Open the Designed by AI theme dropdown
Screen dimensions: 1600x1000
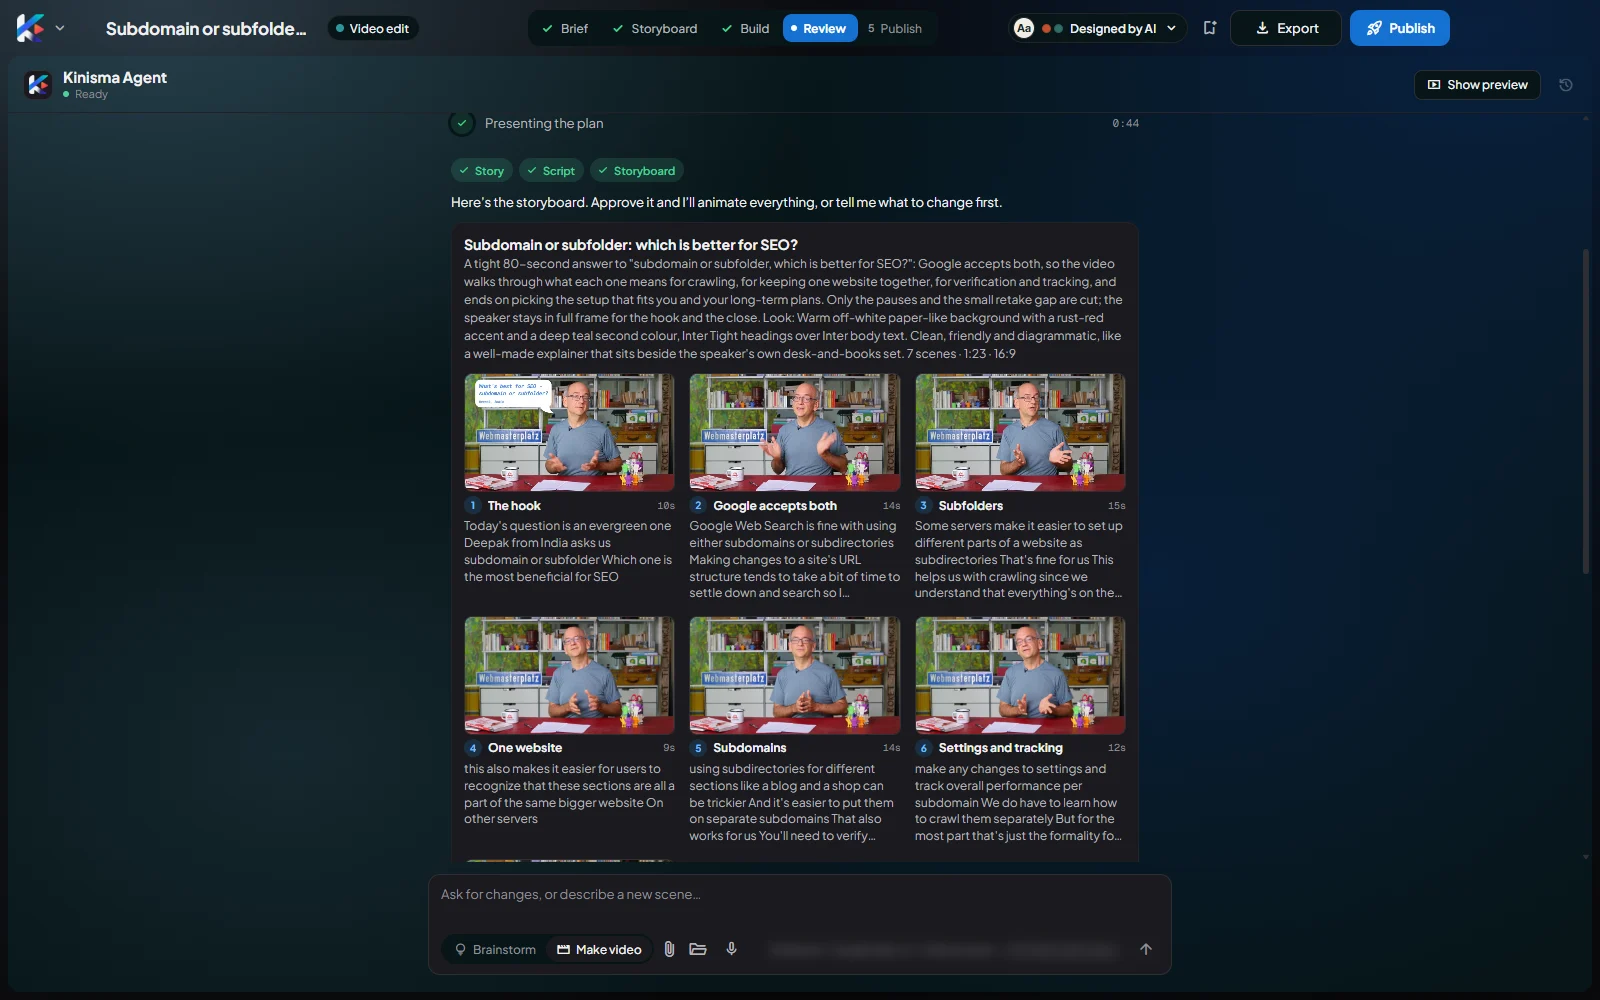click(1096, 28)
